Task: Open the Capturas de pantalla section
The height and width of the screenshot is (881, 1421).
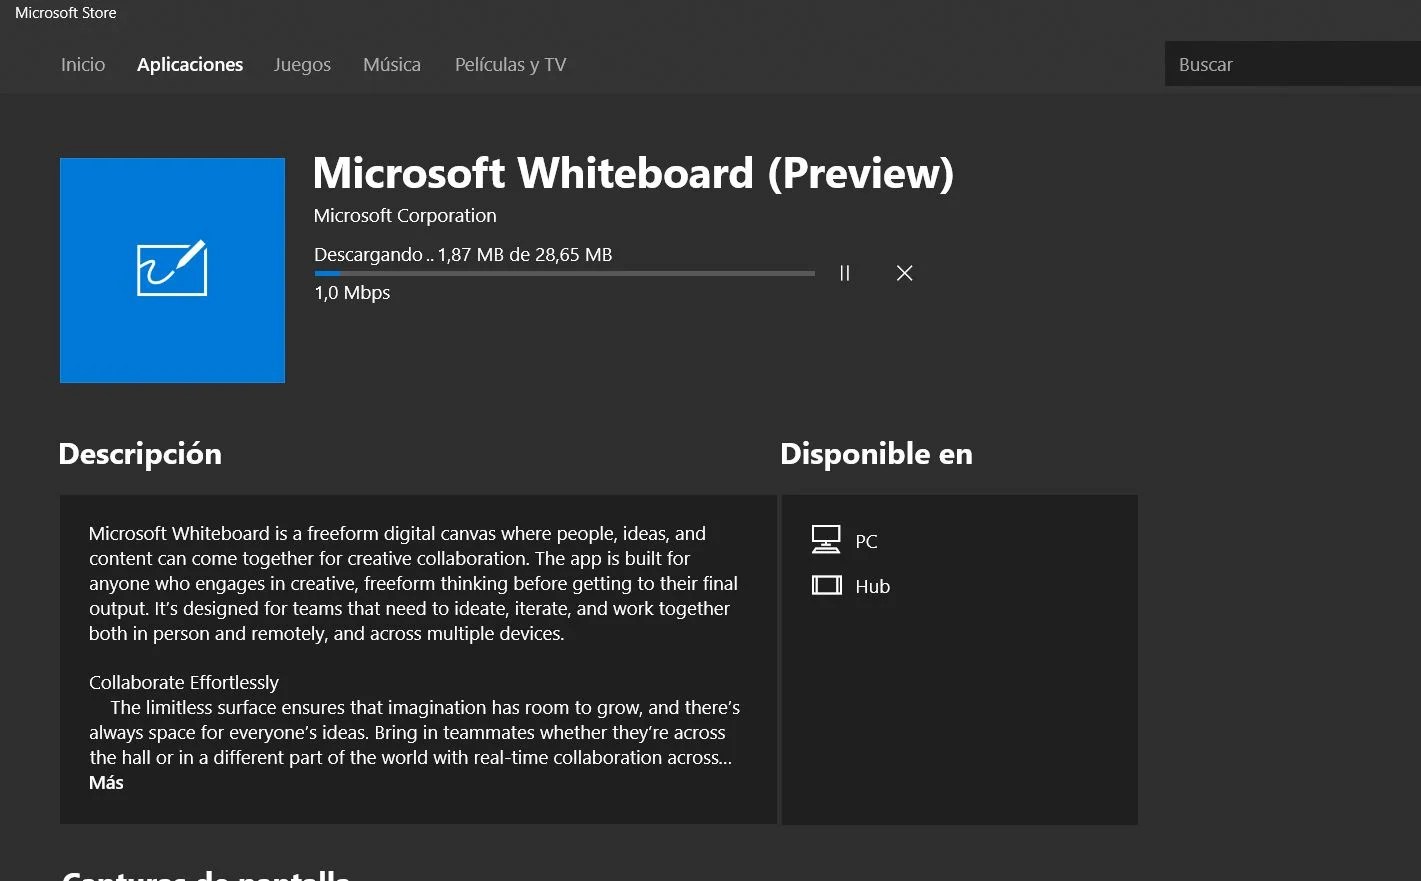Action: pyautogui.click(x=204, y=873)
